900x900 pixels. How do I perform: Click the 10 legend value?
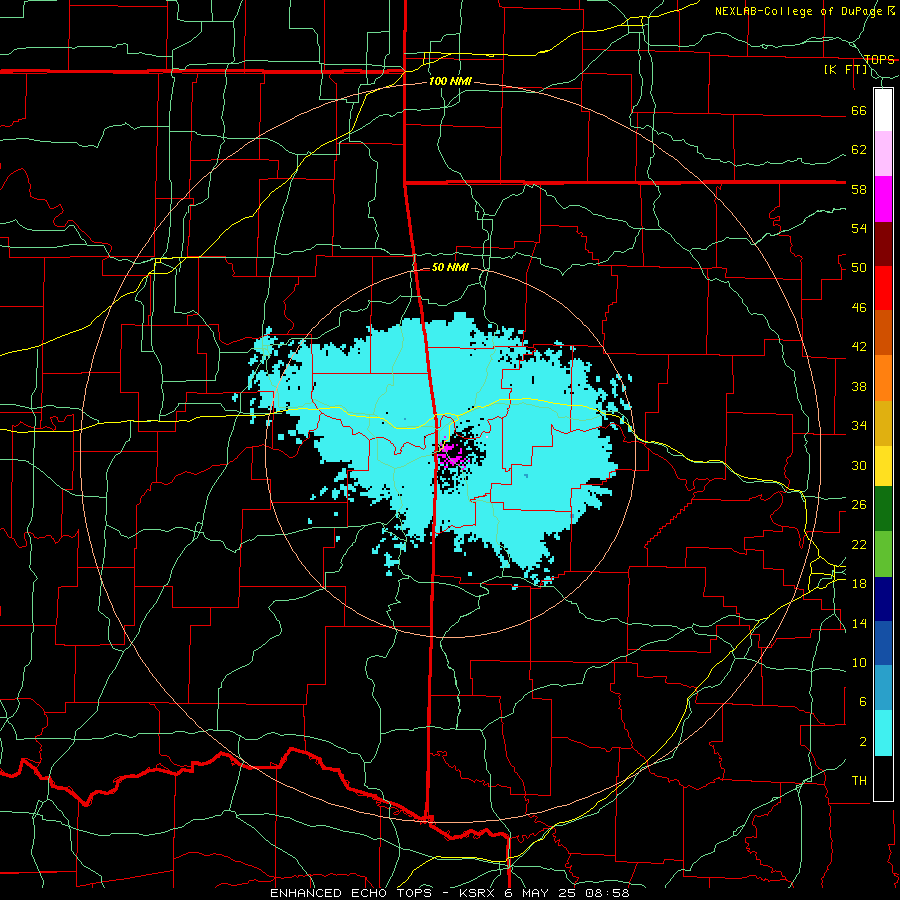click(859, 663)
